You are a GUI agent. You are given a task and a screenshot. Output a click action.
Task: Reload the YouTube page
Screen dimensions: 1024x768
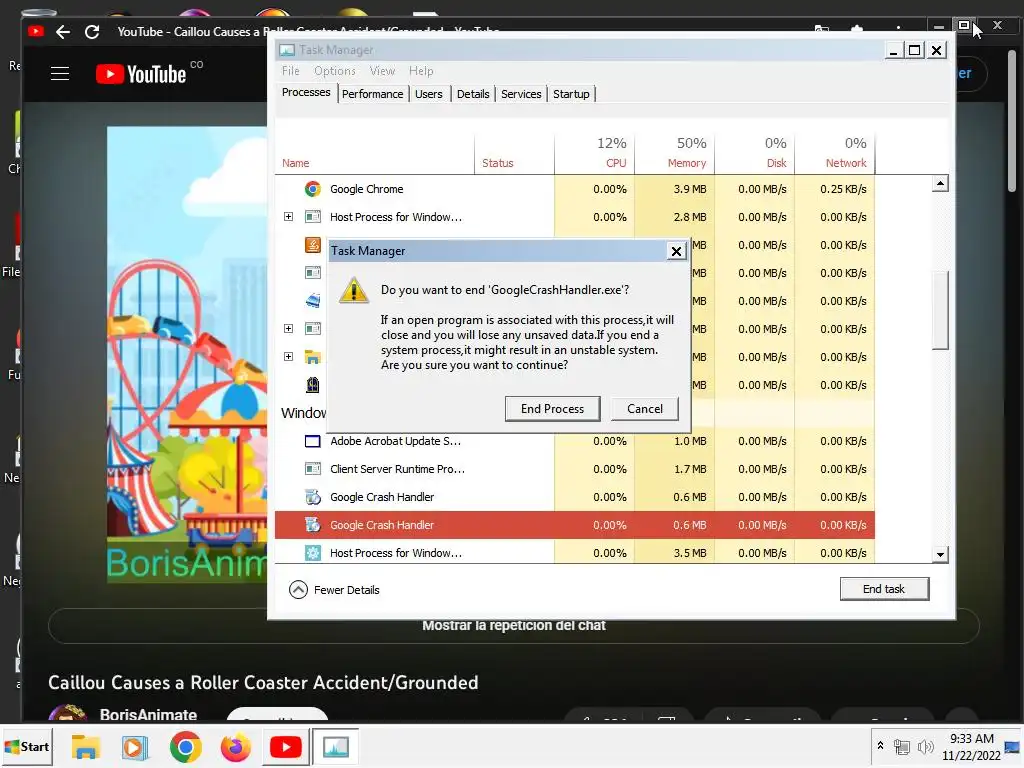(x=92, y=31)
